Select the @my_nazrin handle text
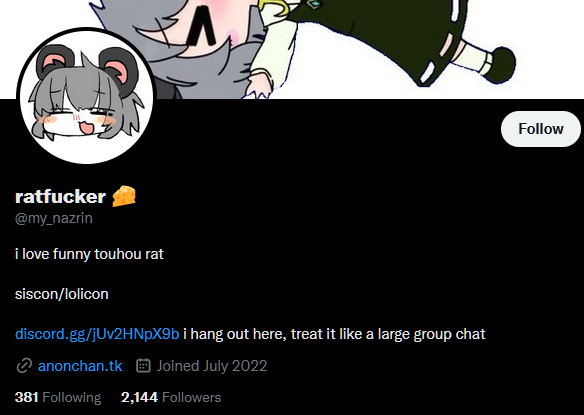 click(x=54, y=218)
